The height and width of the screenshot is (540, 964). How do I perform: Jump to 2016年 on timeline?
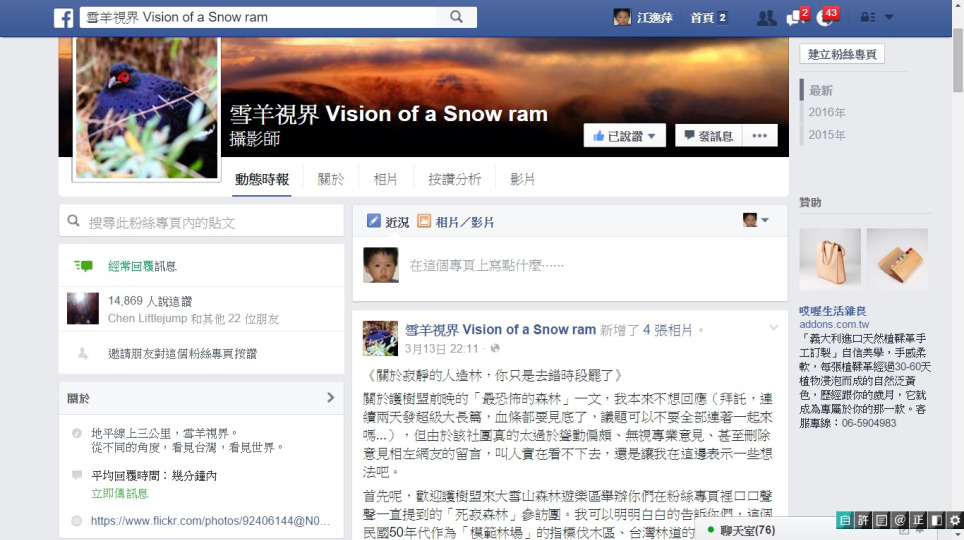click(x=827, y=112)
